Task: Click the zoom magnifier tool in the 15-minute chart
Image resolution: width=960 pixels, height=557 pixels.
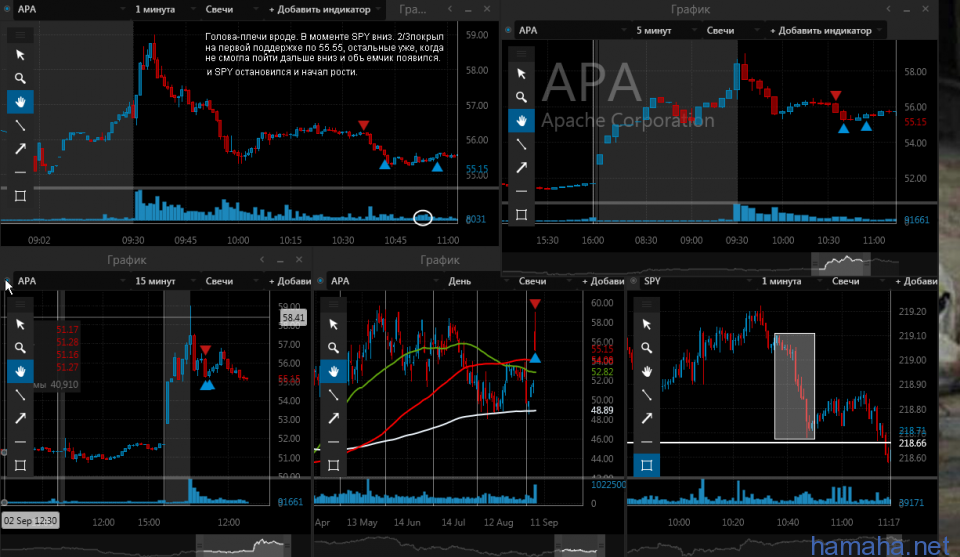Action: click(x=20, y=347)
